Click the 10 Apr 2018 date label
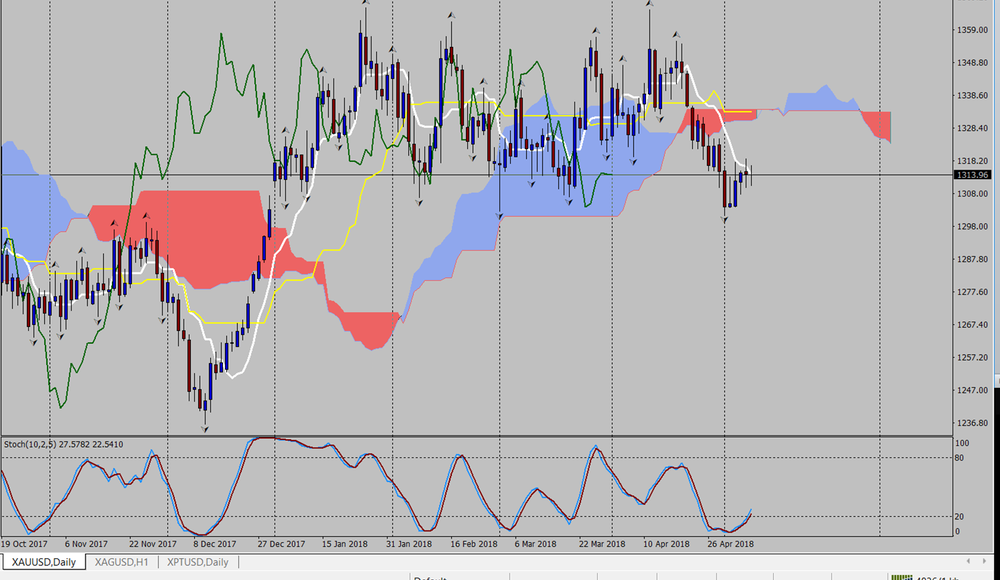Image resolution: width=1000 pixels, height=580 pixels. pyautogui.click(x=666, y=544)
